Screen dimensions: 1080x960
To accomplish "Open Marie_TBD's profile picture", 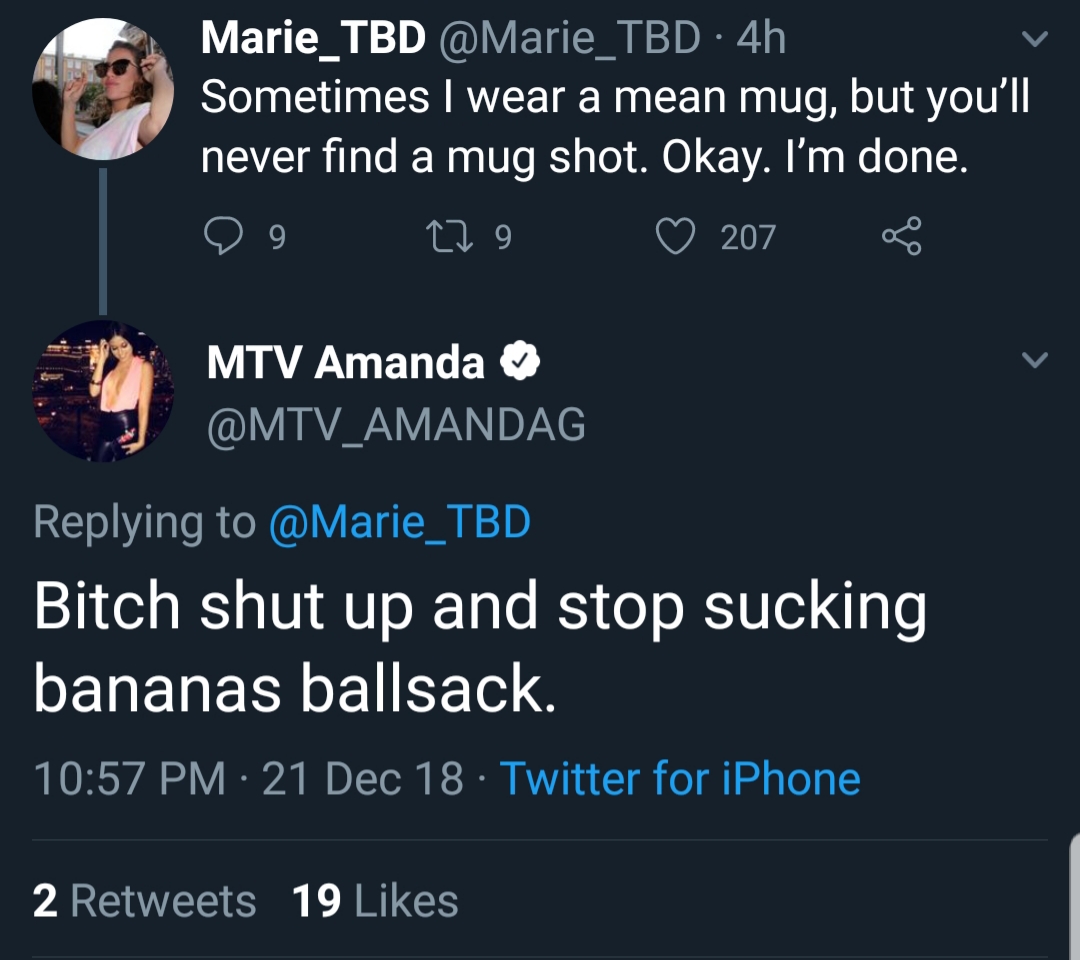I will coord(103,89).
